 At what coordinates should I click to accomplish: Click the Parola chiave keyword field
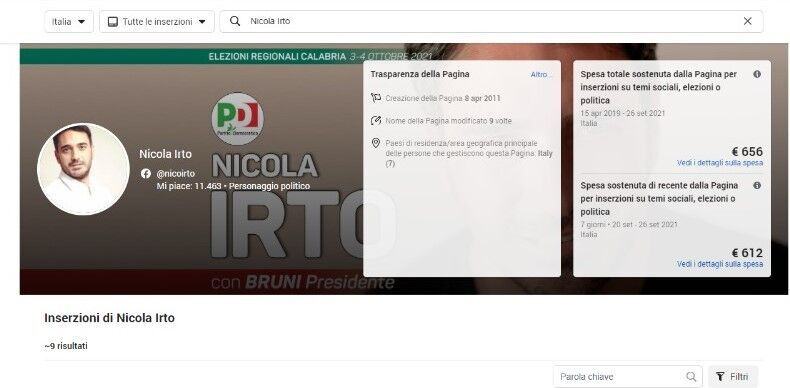pyautogui.click(x=628, y=376)
